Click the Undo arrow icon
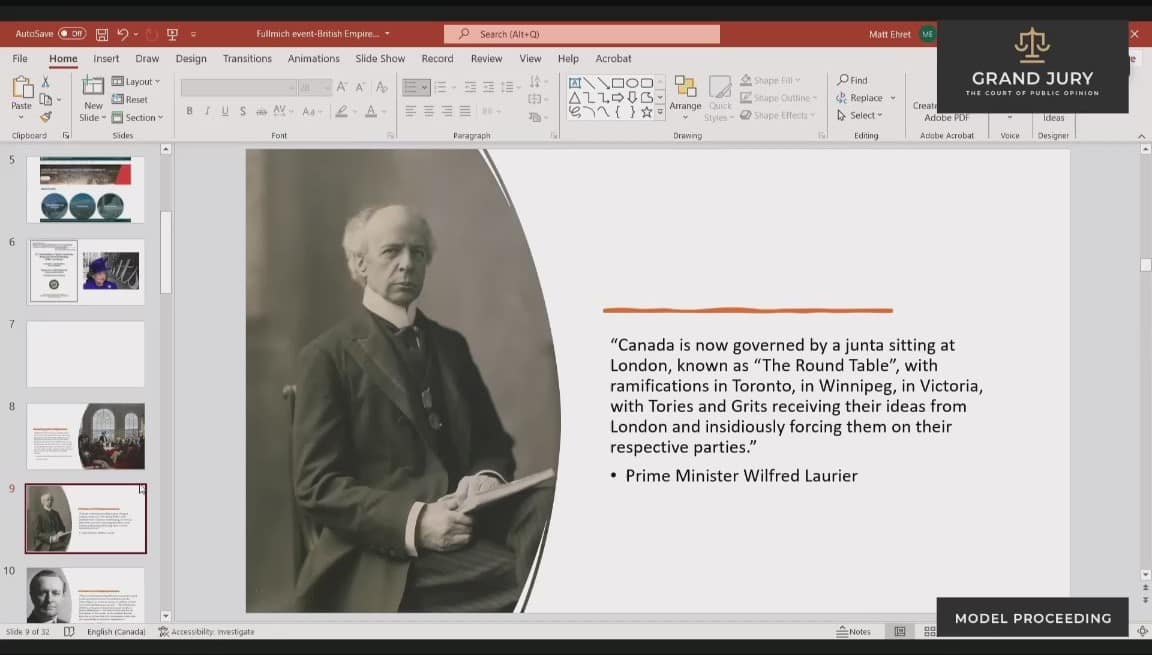 coord(123,34)
